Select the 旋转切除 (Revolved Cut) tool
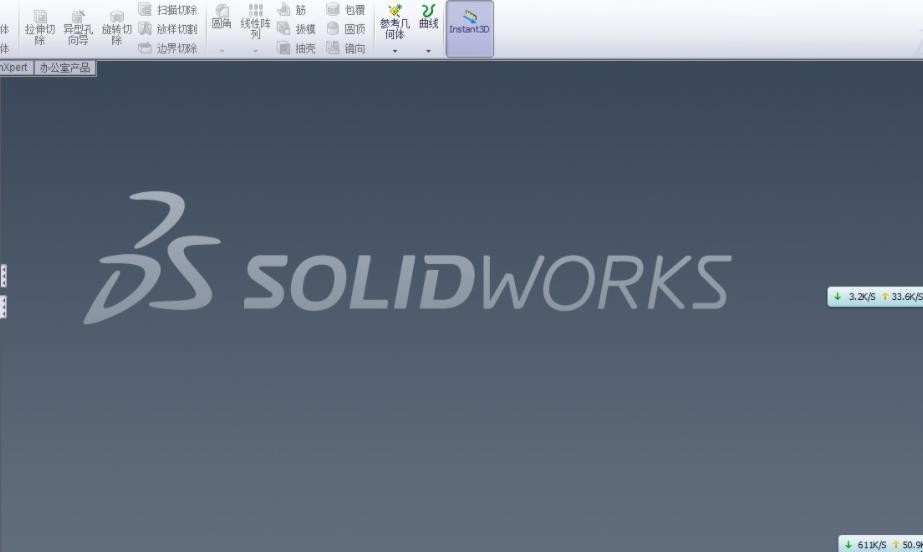The width and height of the screenshot is (923, 552). tap(117, 28)
